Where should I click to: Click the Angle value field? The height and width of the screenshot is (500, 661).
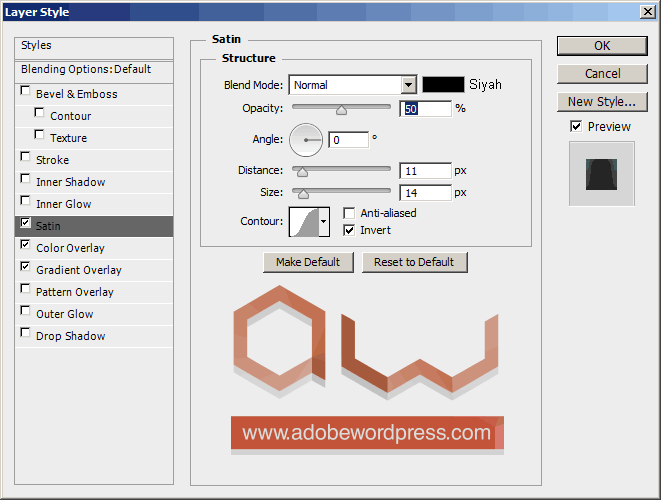[349, 140]
